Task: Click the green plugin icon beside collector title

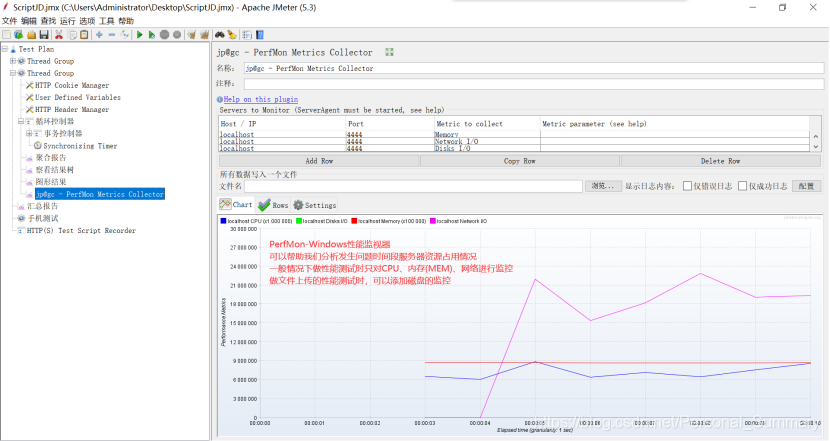Action: [x=390, y=52]
